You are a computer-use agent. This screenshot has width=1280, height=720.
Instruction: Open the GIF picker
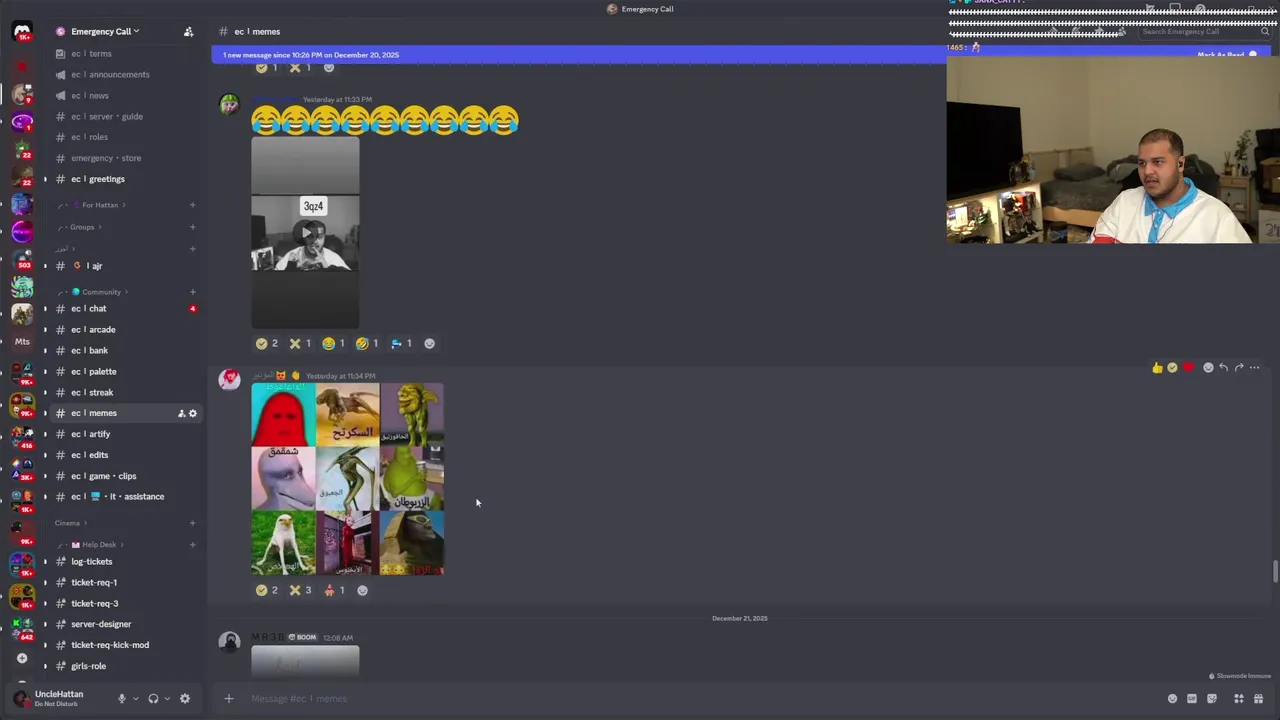(1192, 698)
